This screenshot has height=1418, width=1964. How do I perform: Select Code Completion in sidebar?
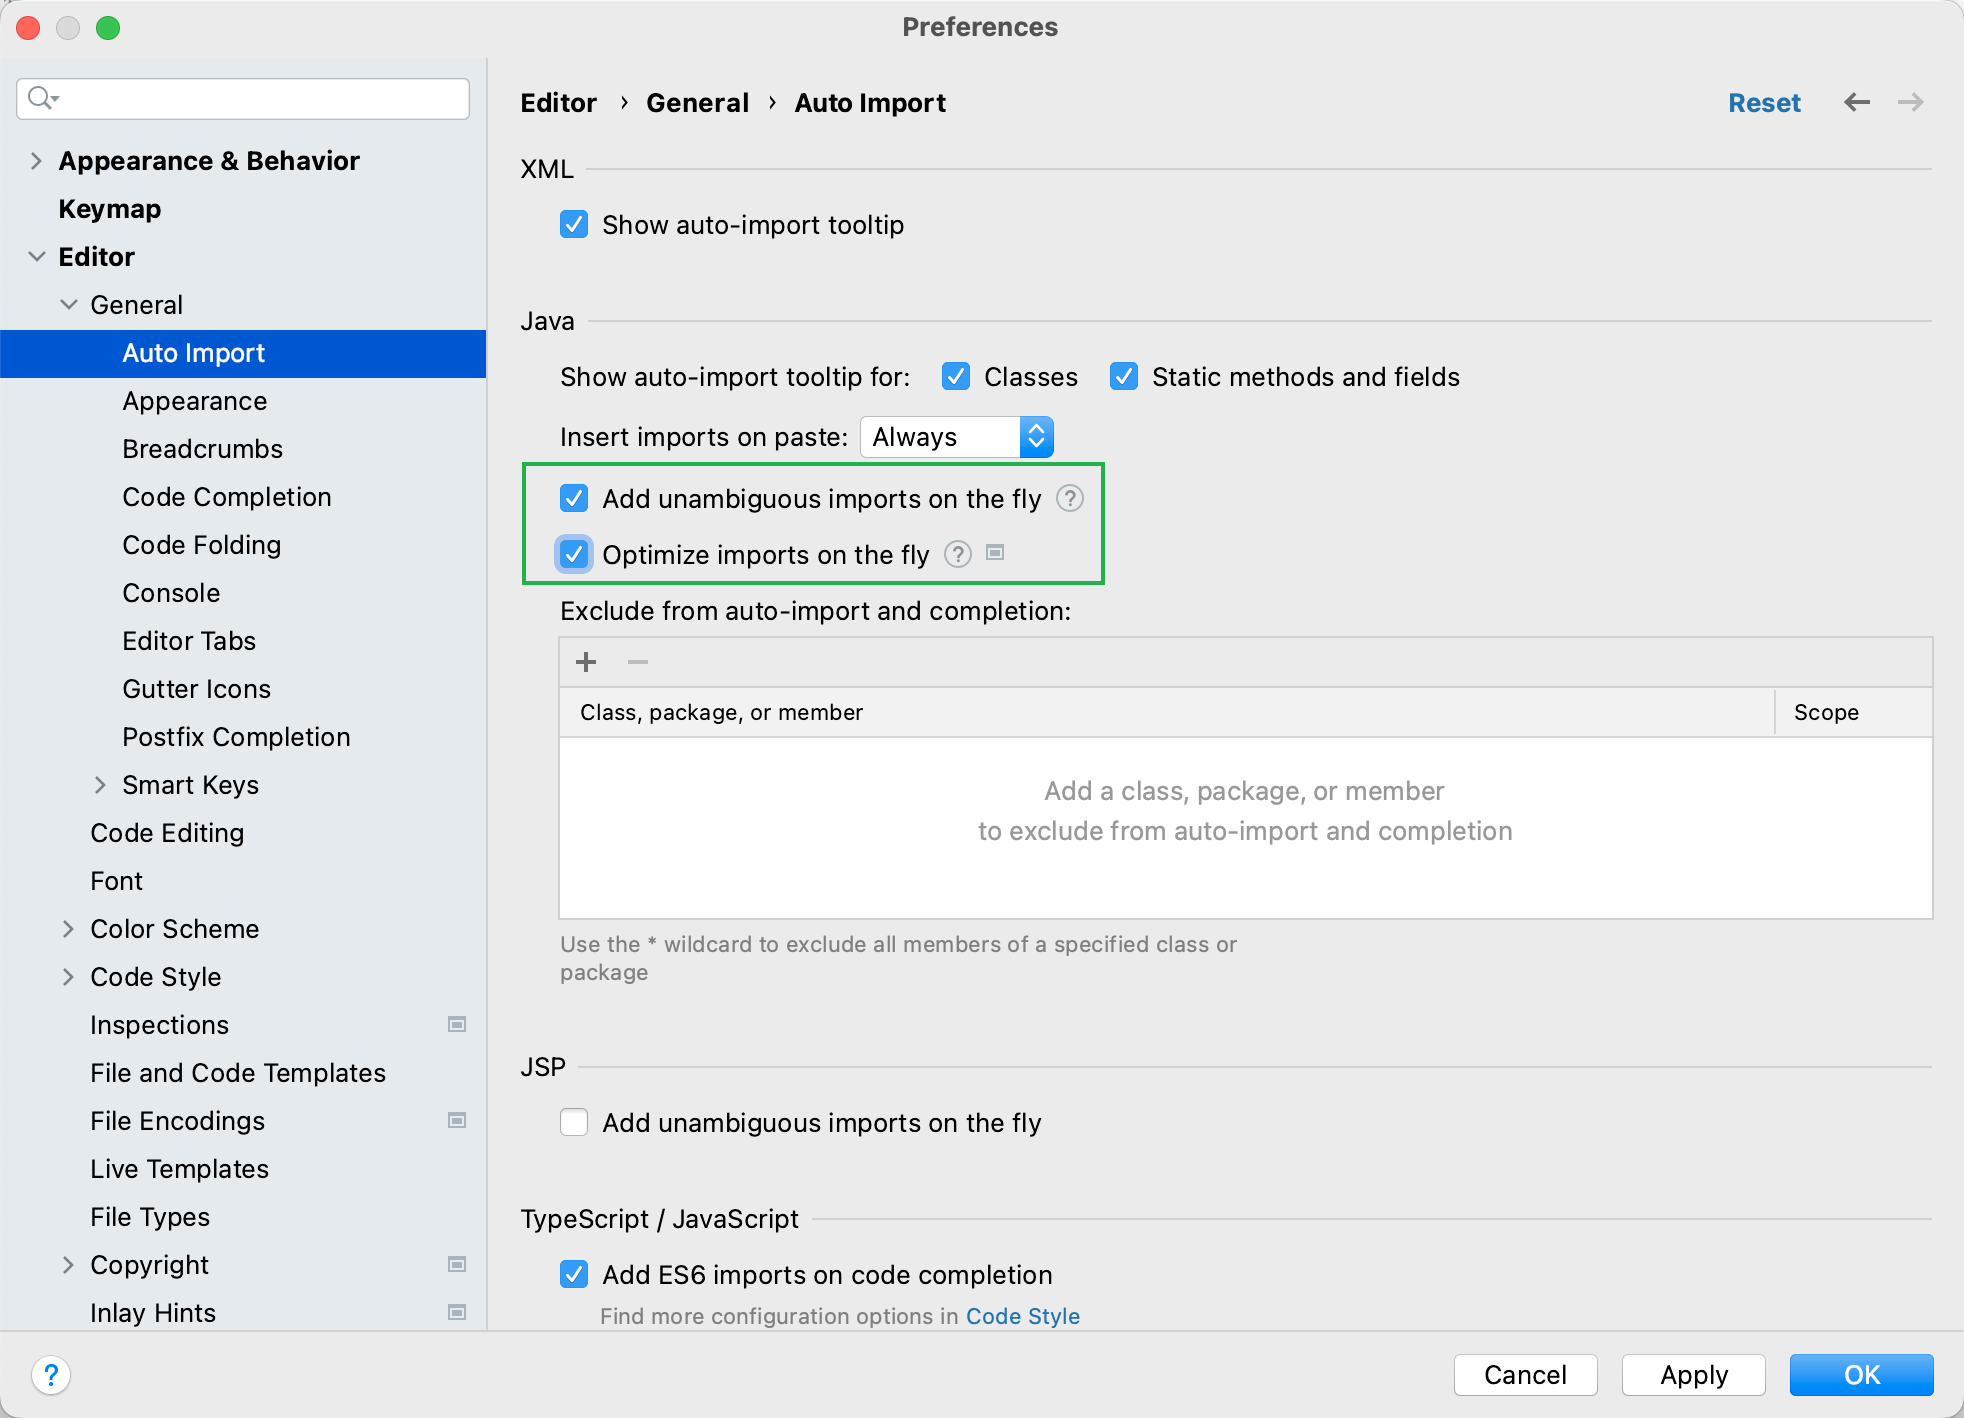[226, 497]
